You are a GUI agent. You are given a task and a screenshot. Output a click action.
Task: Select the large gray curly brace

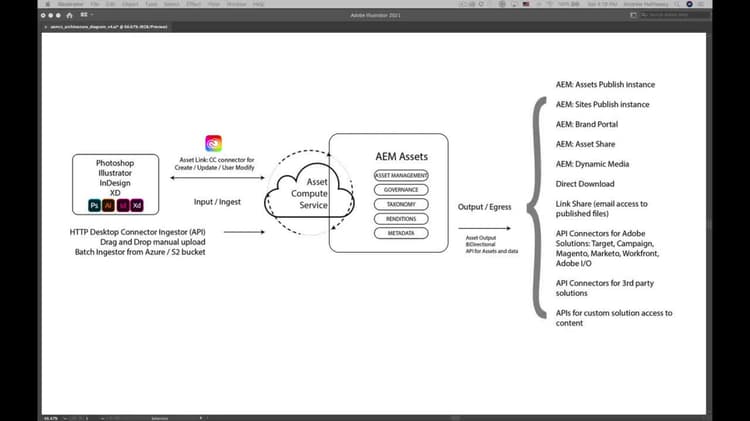(x=537, y=208)
